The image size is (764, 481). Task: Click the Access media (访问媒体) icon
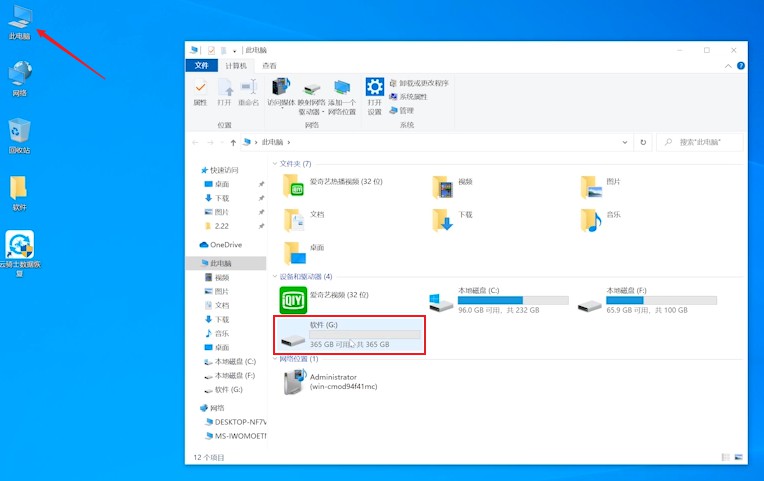tap(281, 92)
